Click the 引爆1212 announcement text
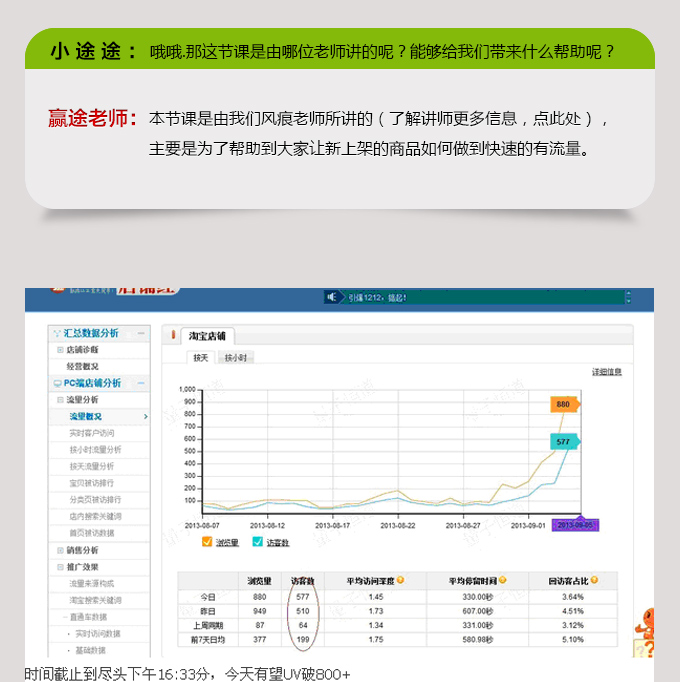The height and width of the screenshot is (682, 680). (377, 298)
